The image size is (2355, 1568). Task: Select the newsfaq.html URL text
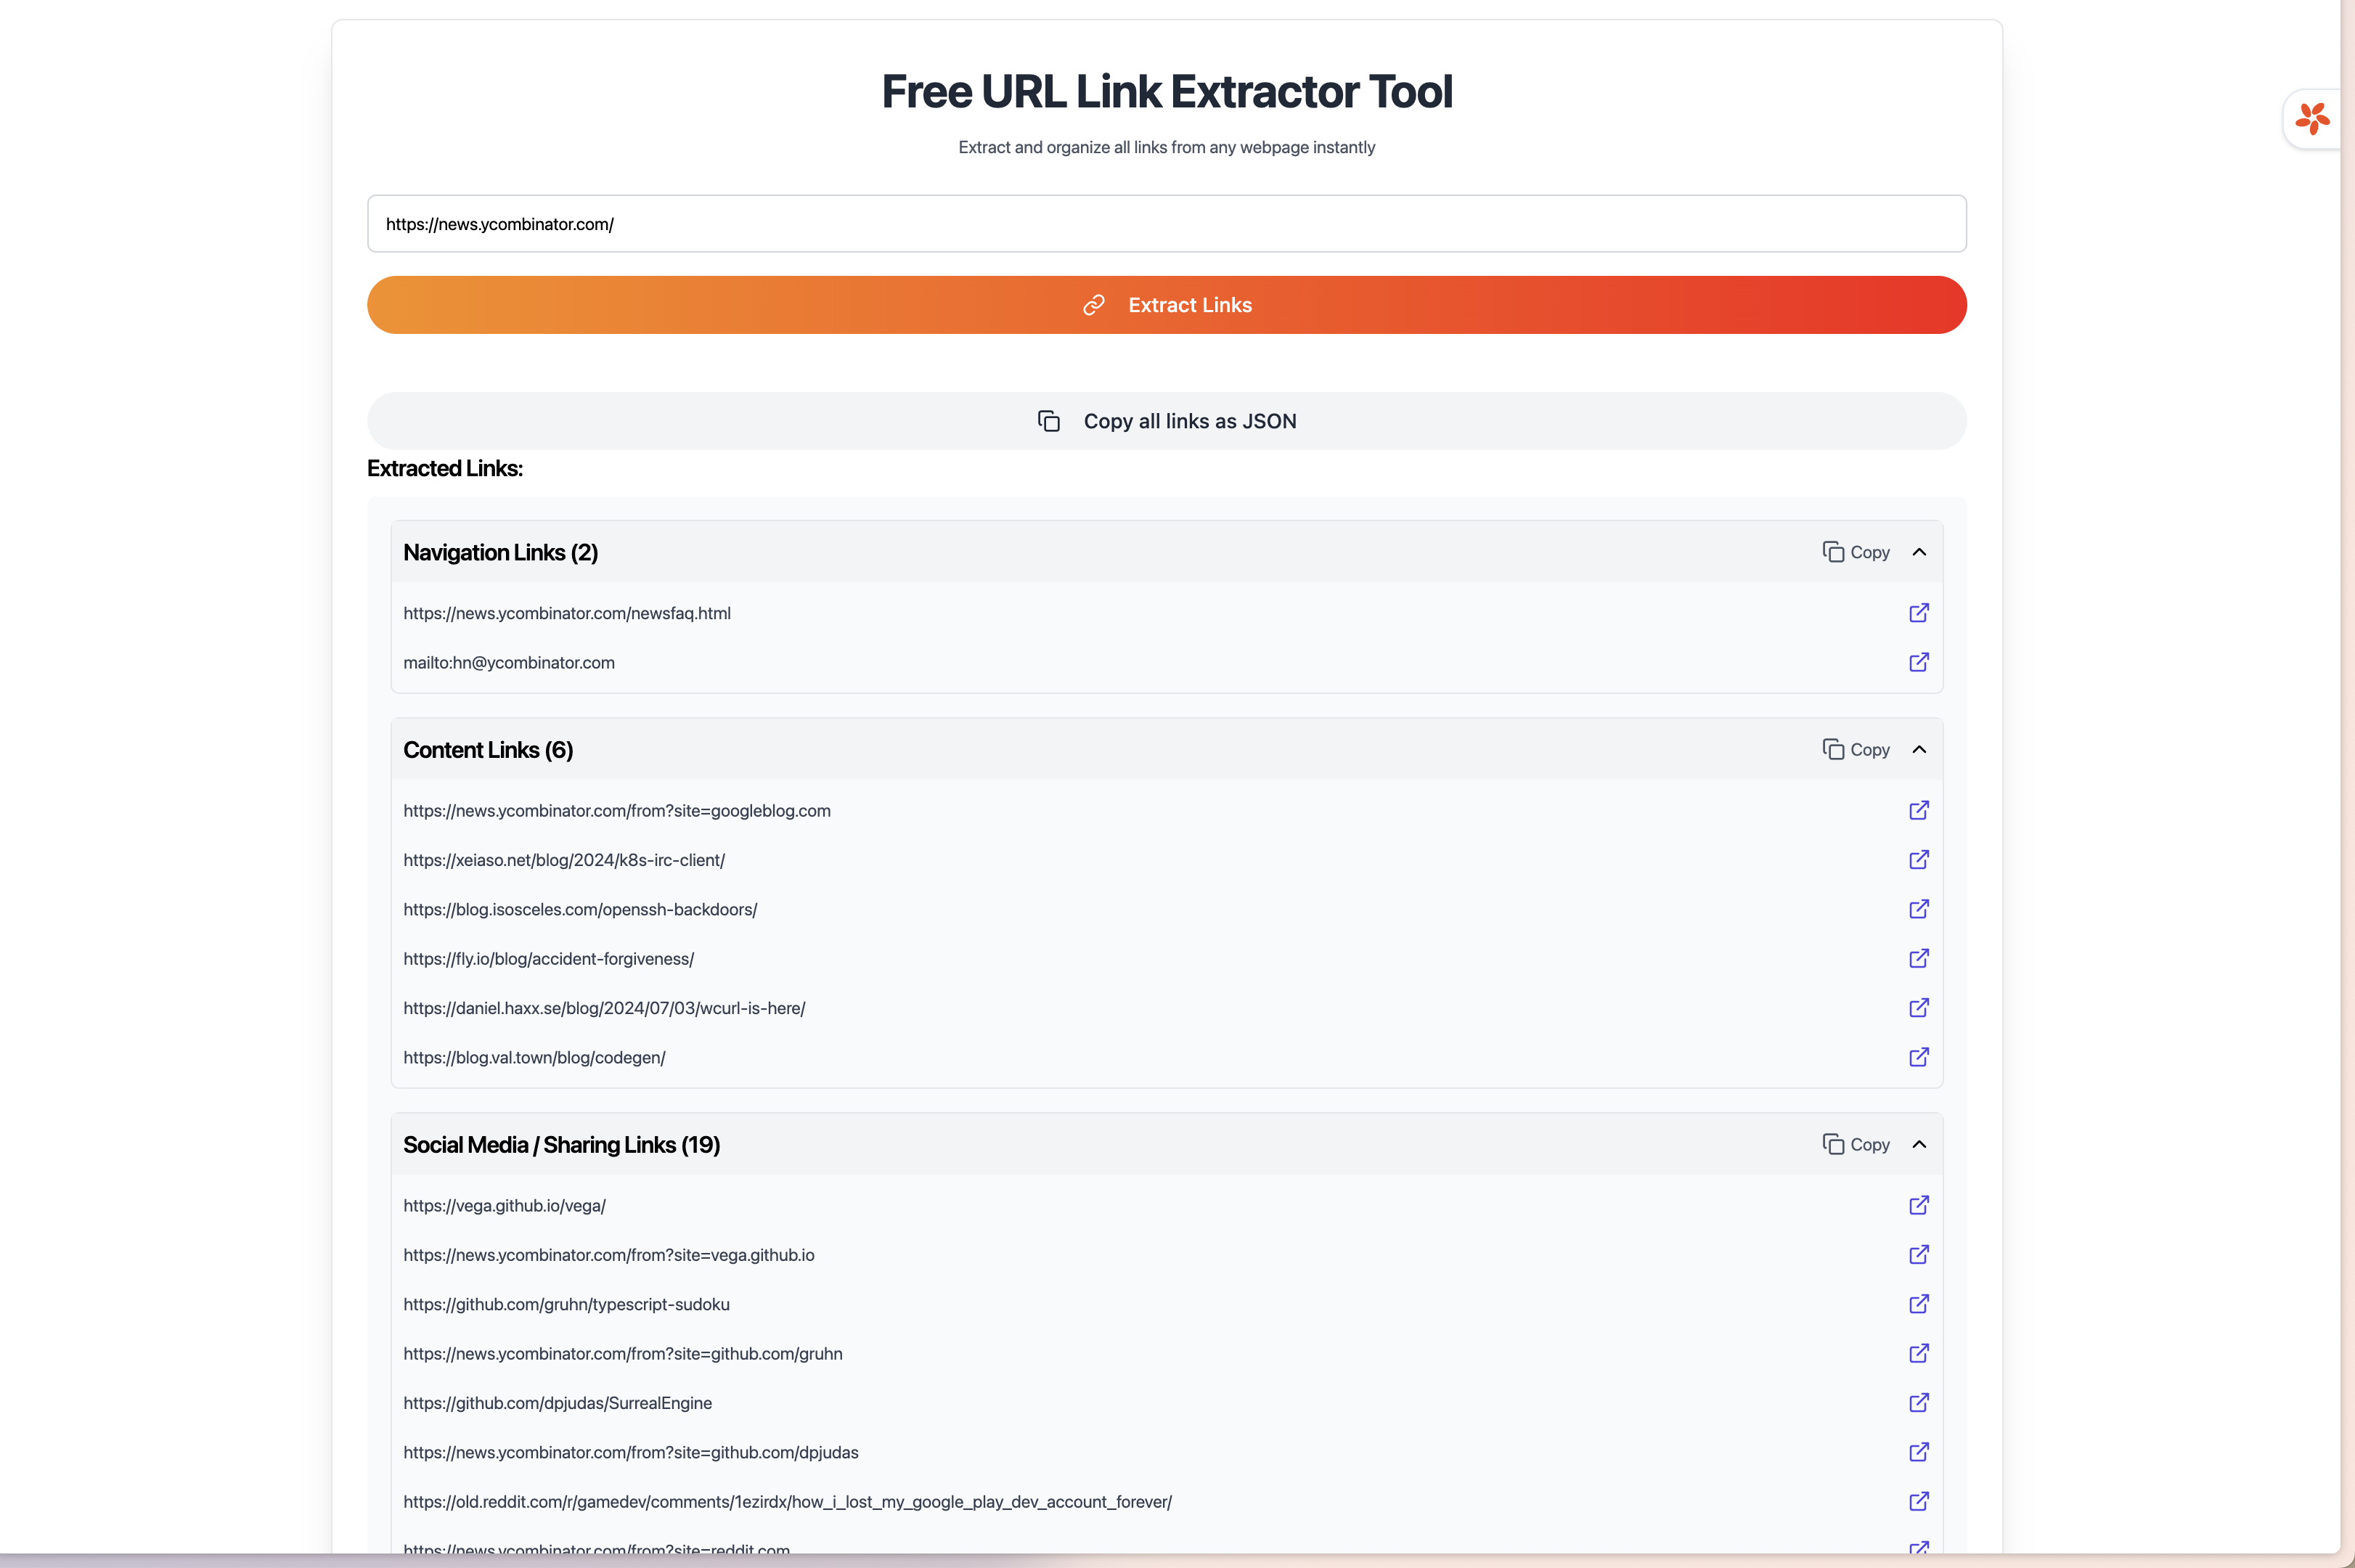pos(567,613)
